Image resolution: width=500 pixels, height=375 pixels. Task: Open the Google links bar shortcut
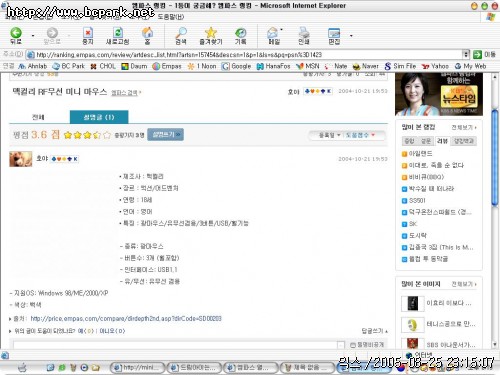237,66
